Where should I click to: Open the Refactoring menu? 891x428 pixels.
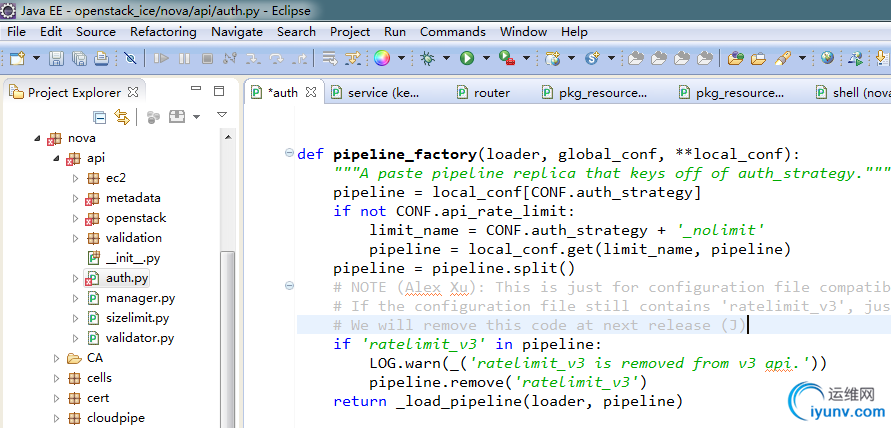[163, 32]
